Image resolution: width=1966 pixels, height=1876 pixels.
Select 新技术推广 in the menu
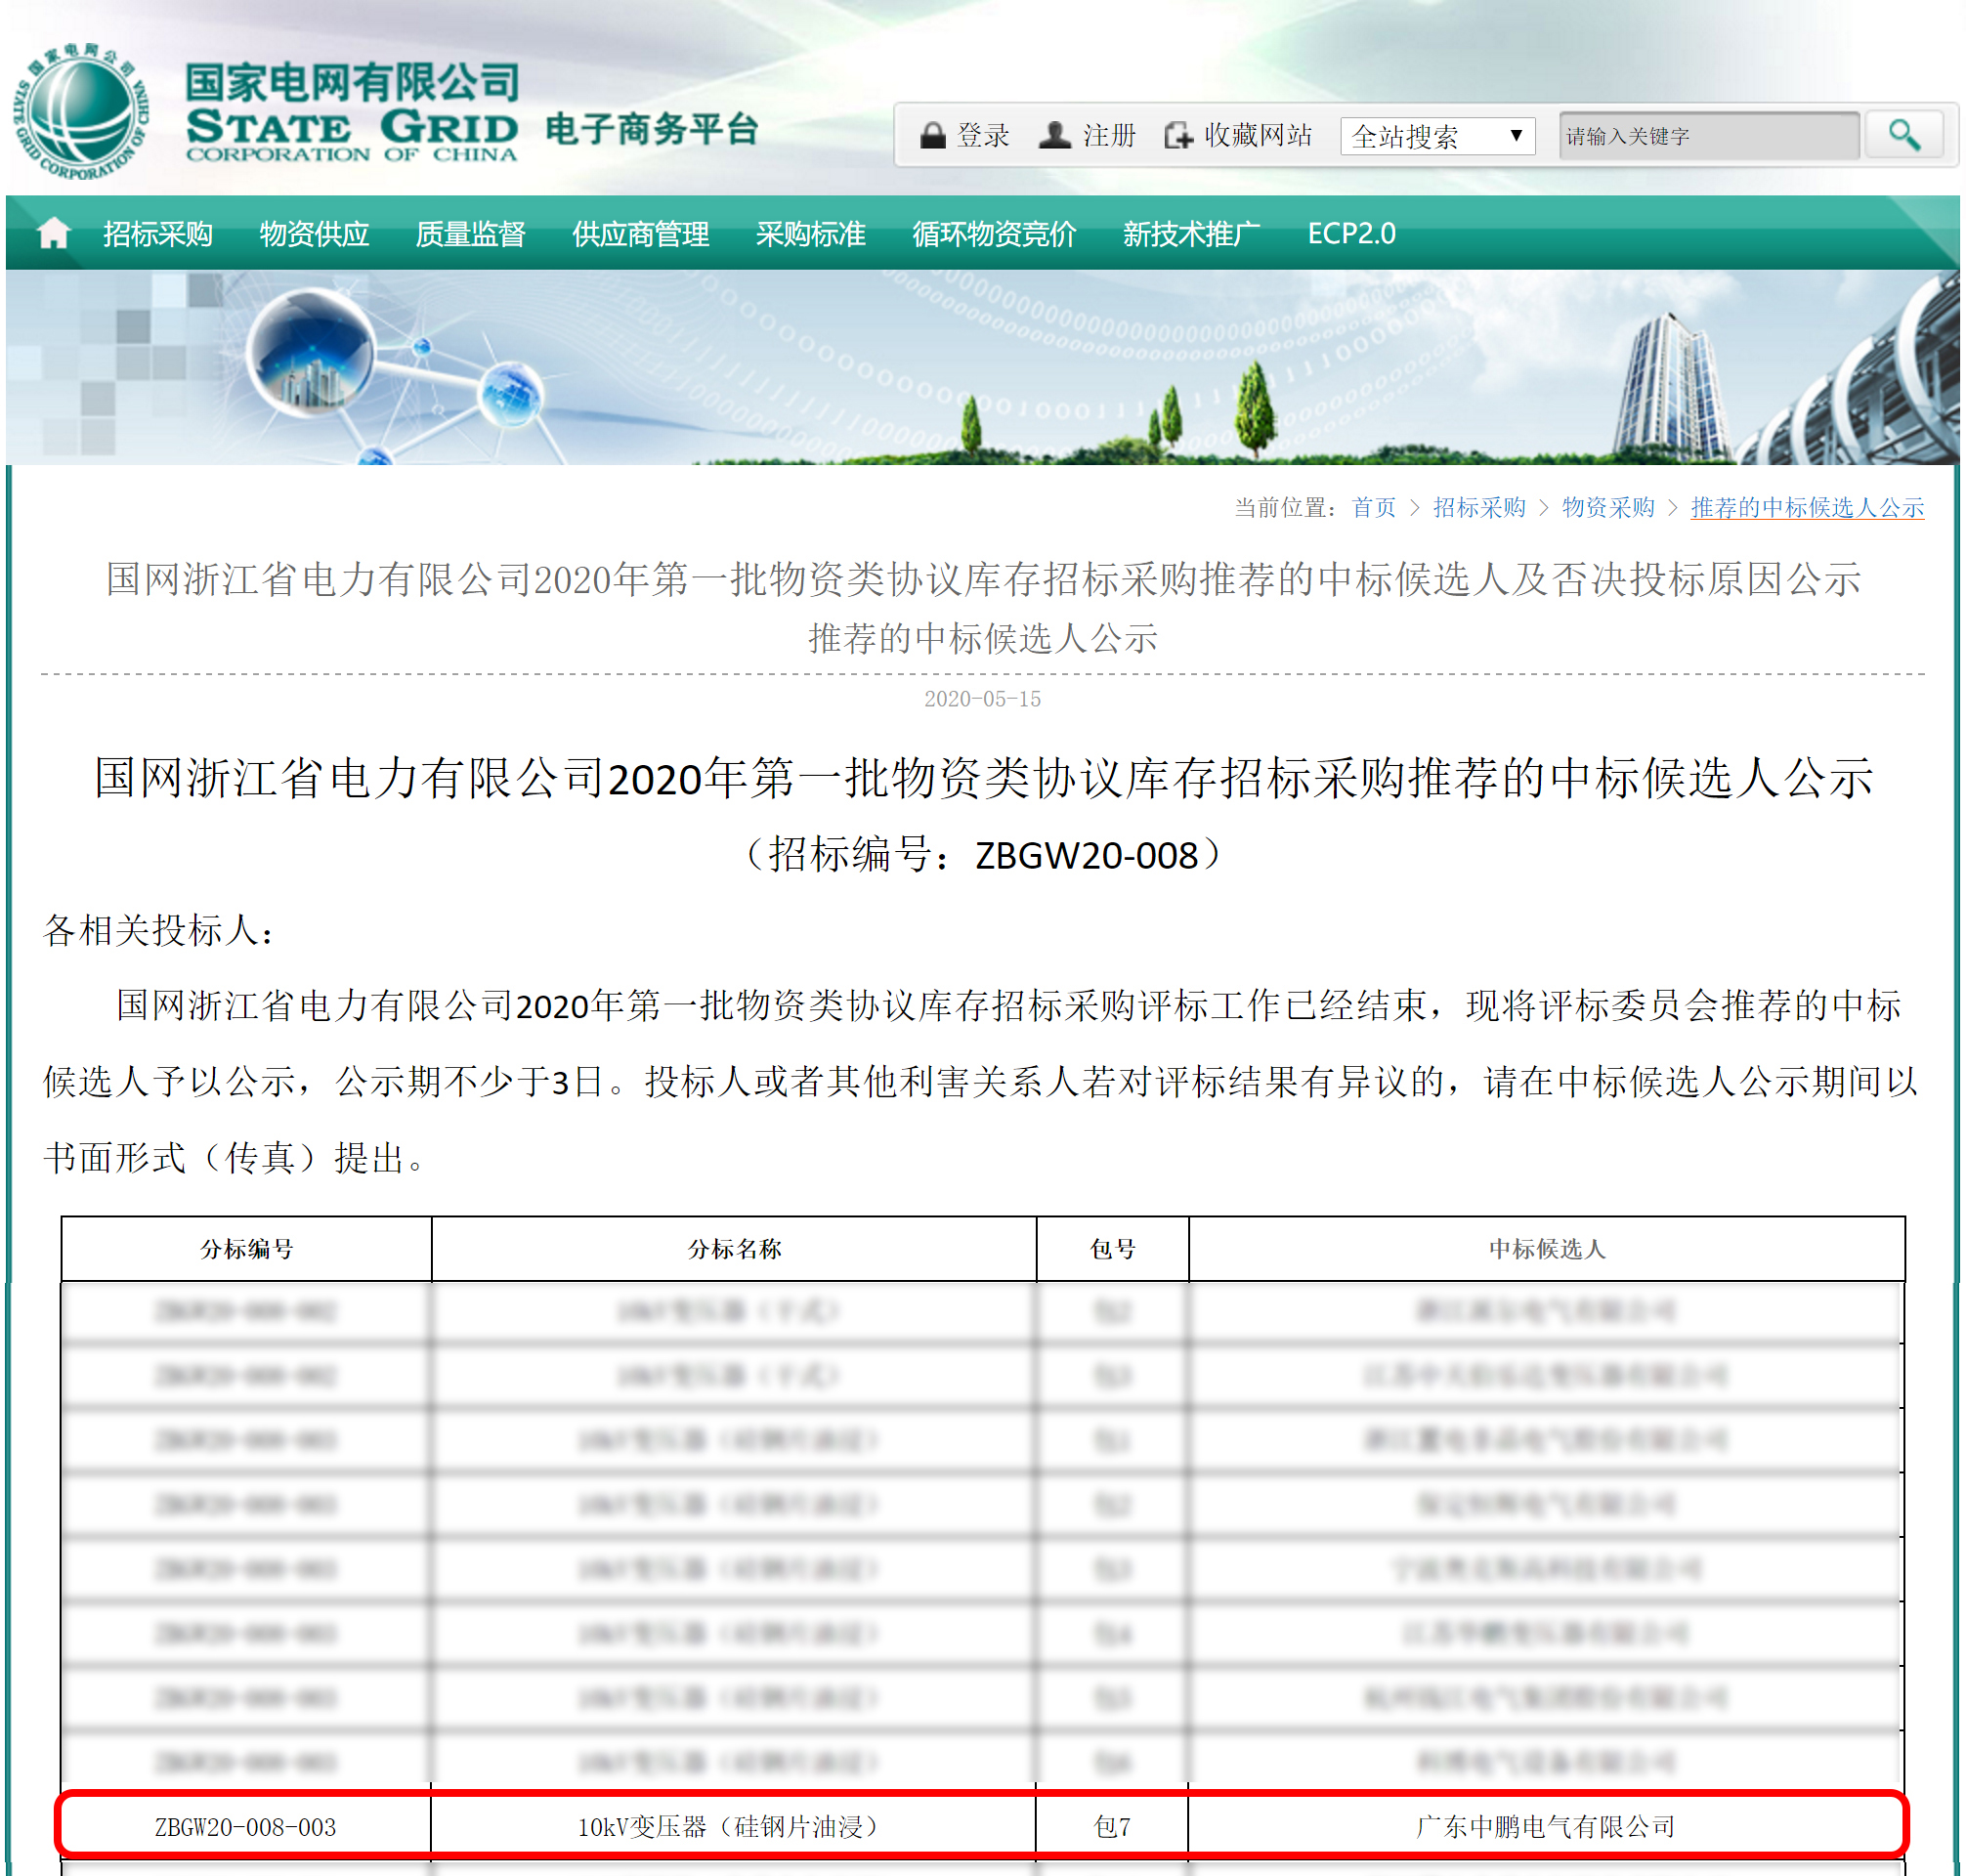(1190, 234)
